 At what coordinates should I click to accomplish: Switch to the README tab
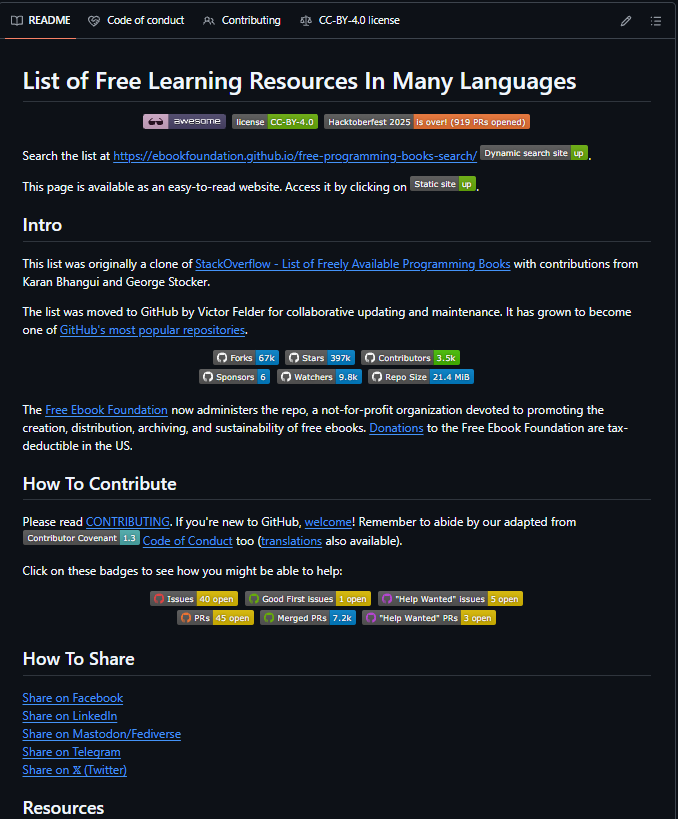41,20
